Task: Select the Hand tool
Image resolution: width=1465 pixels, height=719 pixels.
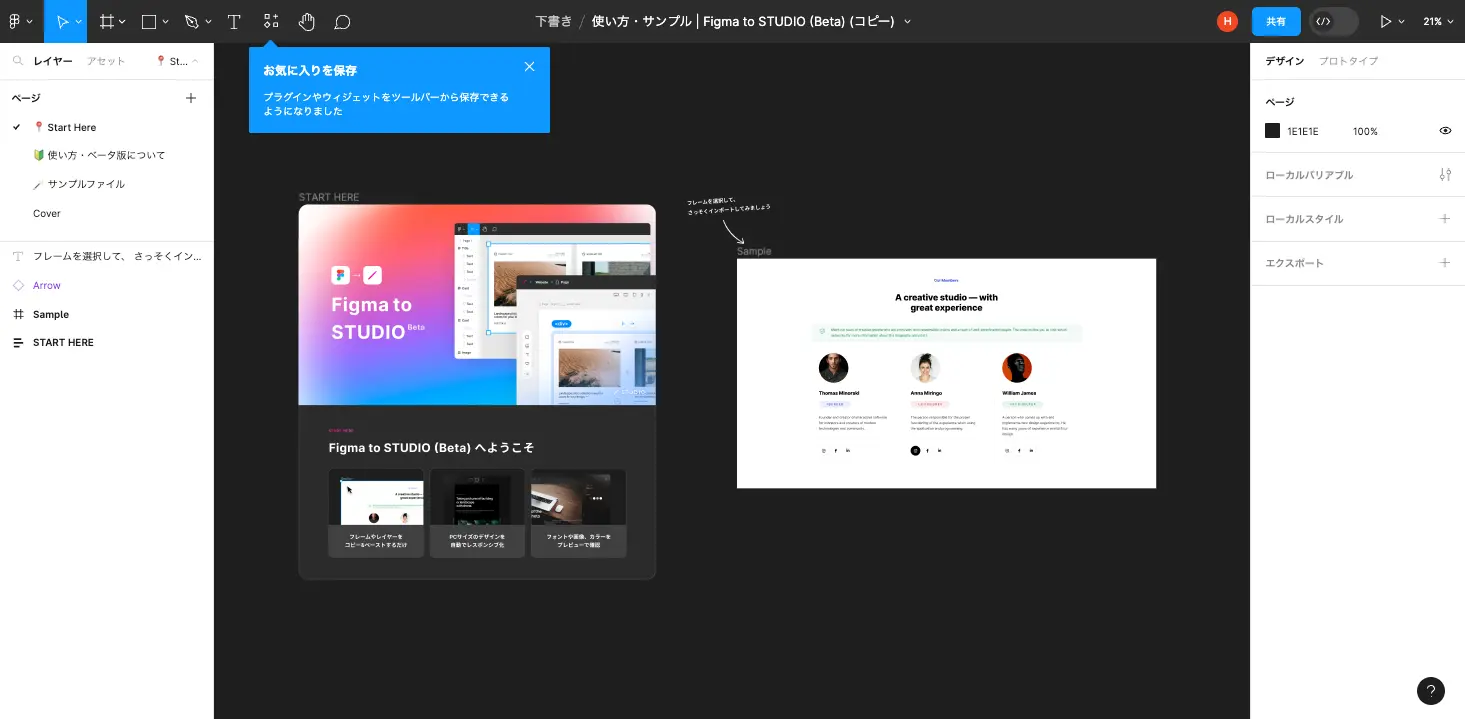Action: [x=307, y=21]
